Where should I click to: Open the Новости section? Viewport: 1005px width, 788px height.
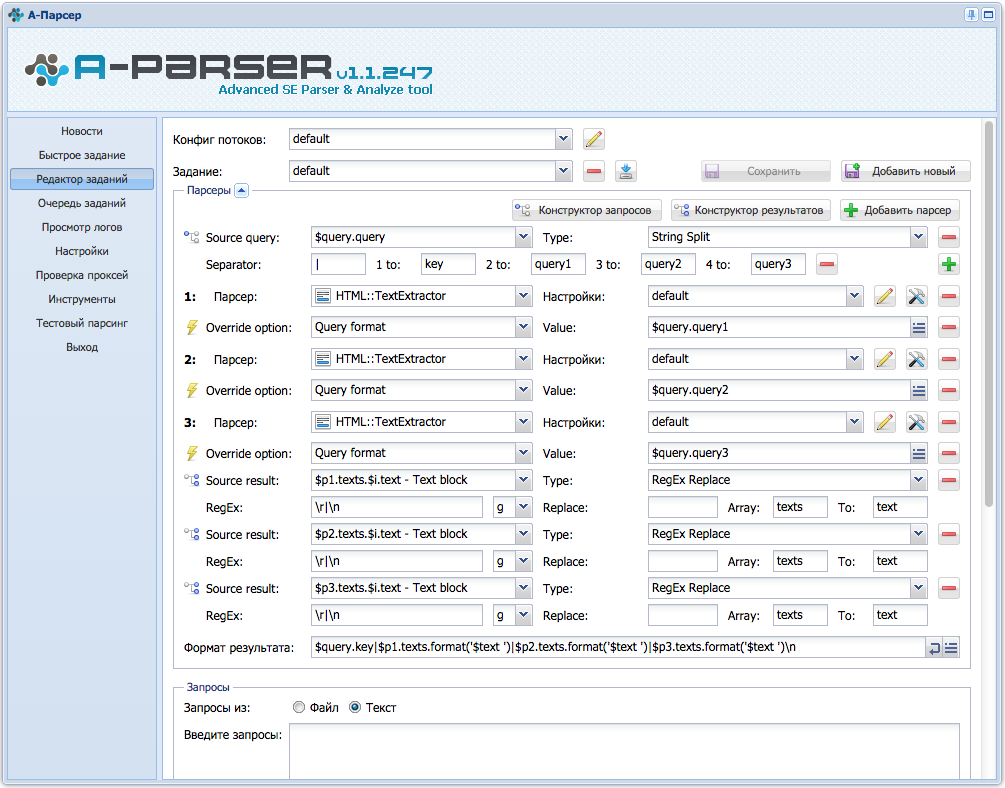tap(82, 131)
